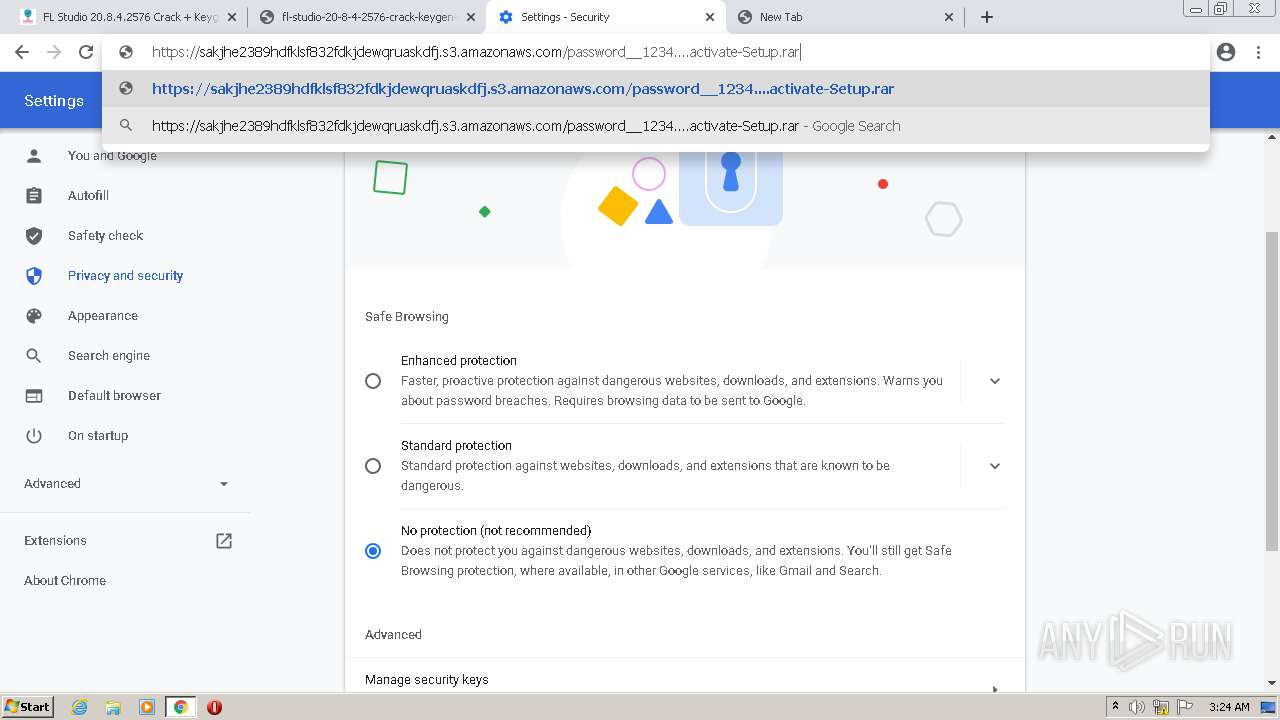Screen dimensions: 1280x720
Task: Expand the Advanced sidebar section
Action: (x=126, y=484)
